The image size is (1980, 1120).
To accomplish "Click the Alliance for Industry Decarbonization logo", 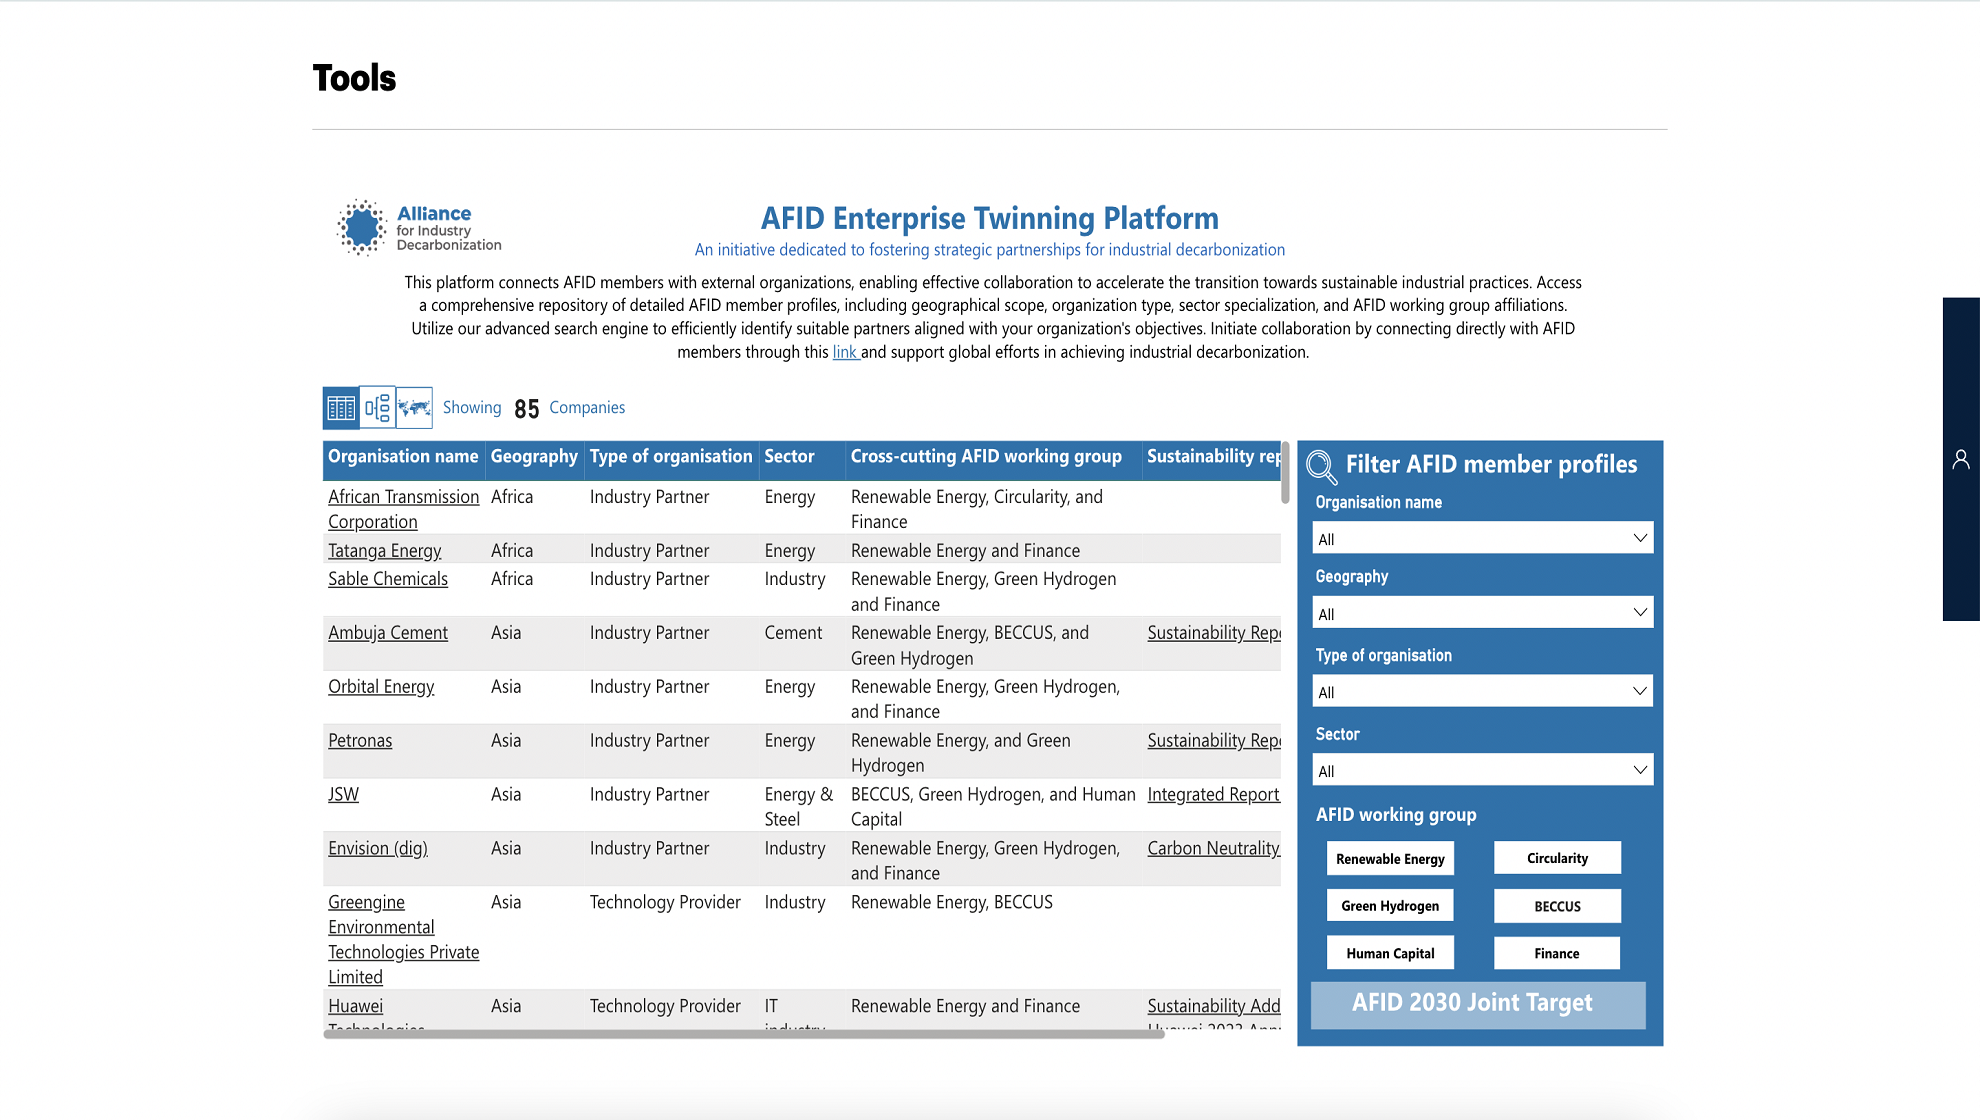I will pyautogui.click(x=420, y=228).
